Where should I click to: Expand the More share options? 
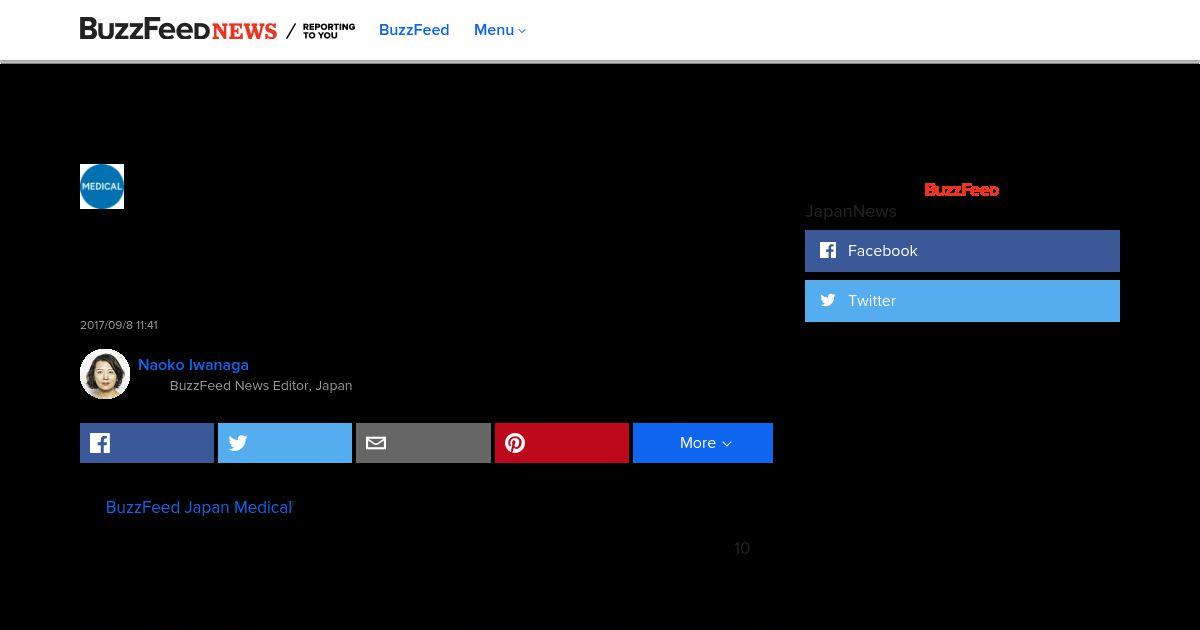(x=703, y=443)
